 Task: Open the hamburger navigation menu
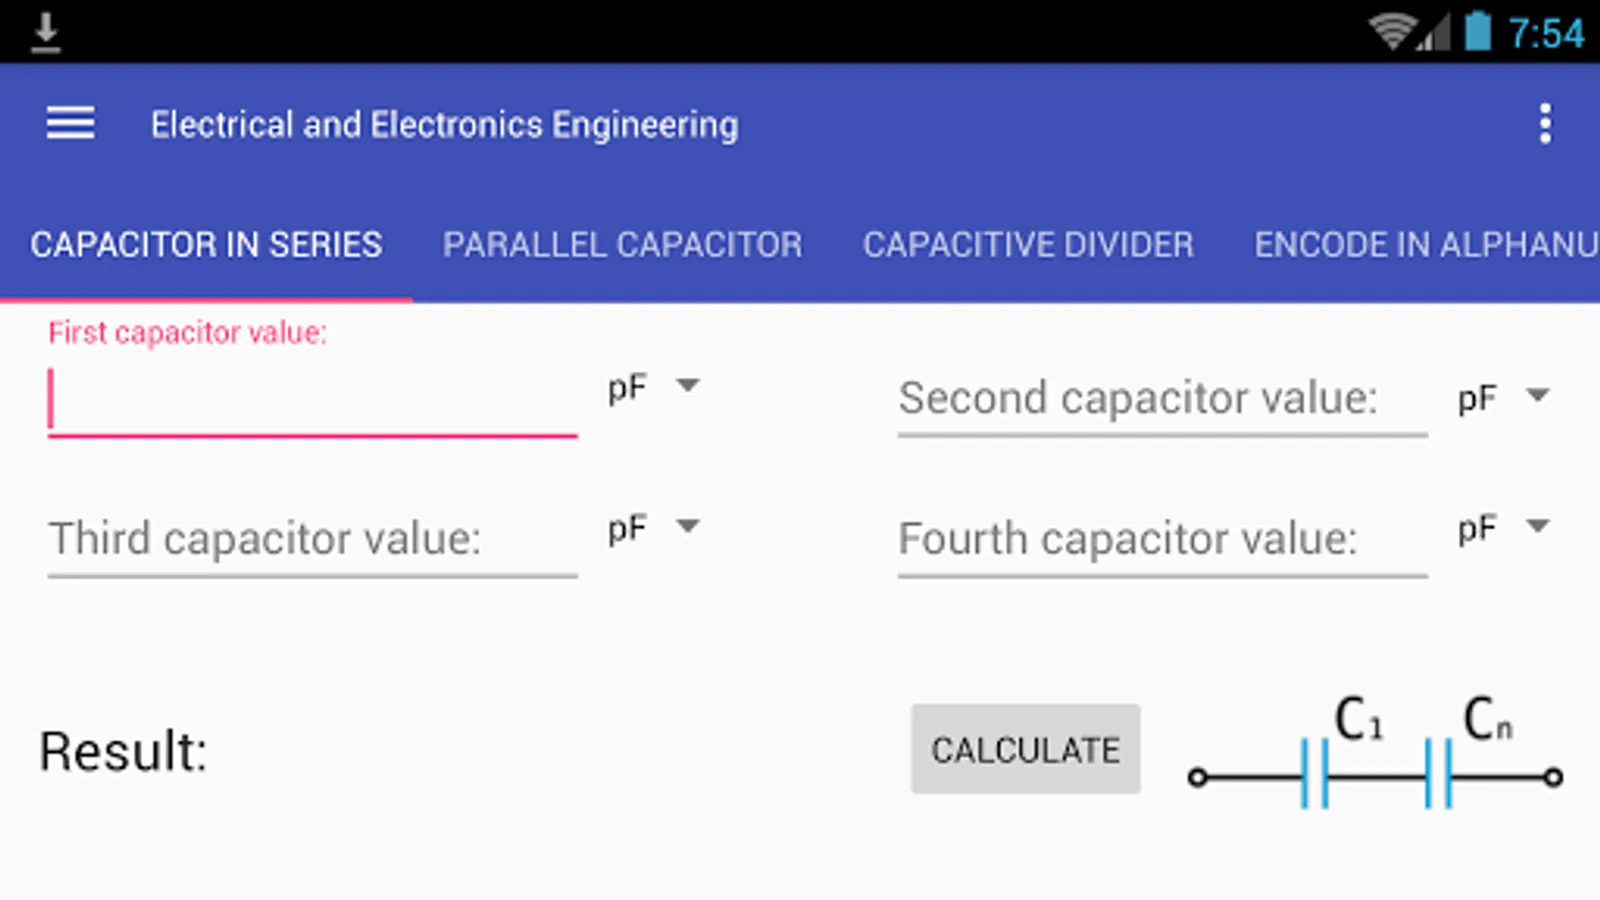[x=70, y=124]
